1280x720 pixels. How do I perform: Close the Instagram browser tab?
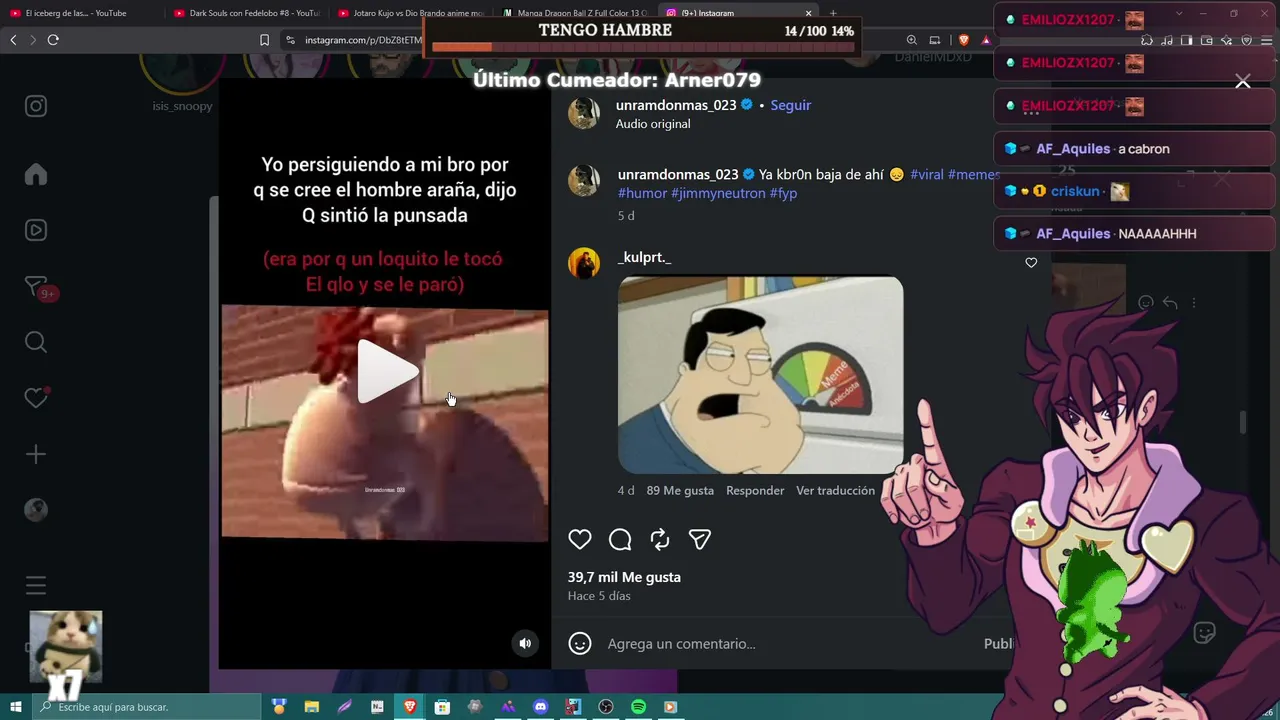coord(808,13)
